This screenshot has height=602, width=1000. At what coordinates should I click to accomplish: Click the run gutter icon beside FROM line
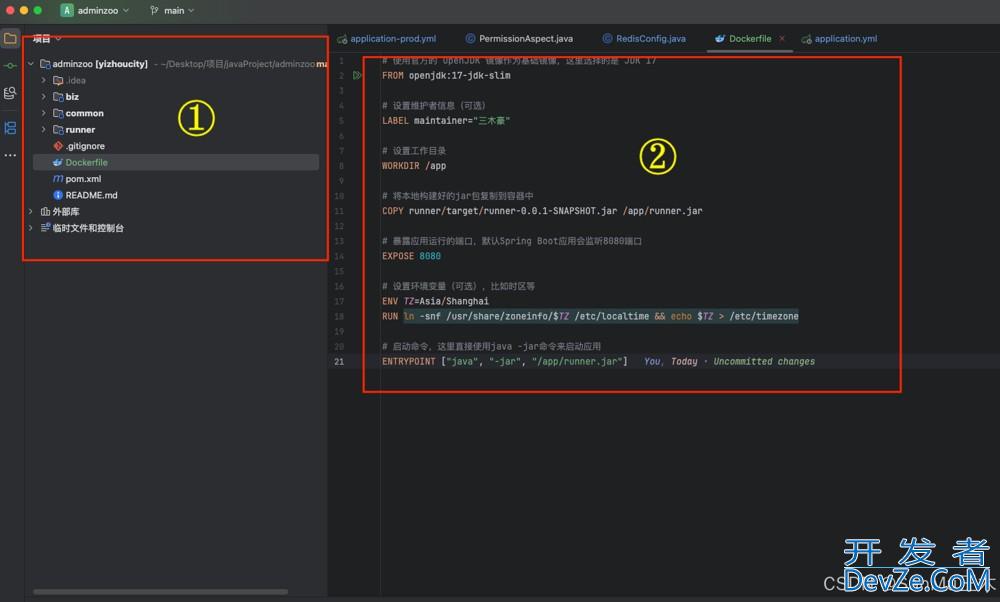pos(357,75)
